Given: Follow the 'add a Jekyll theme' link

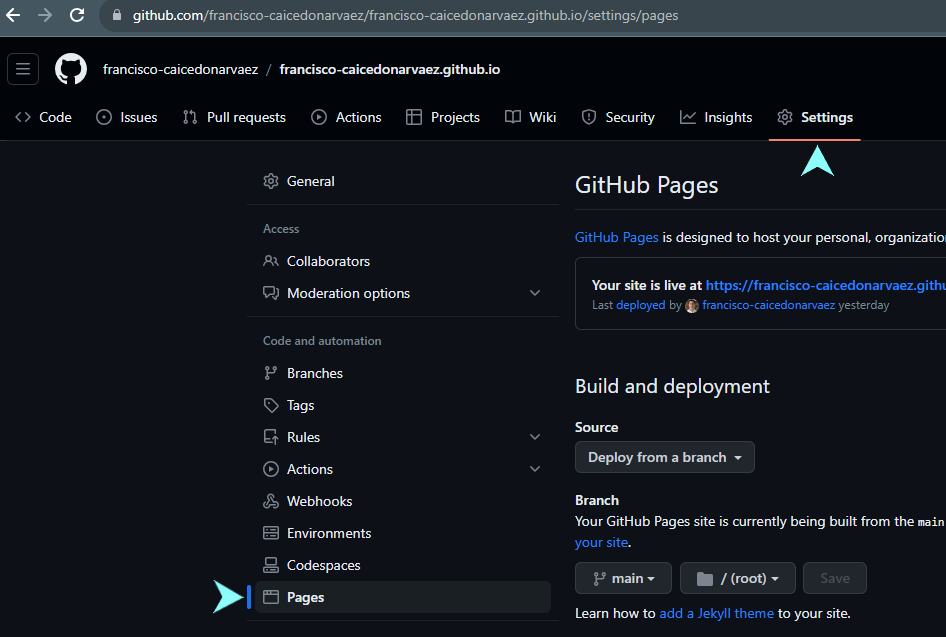Looking at the screenshot, I should [x=716, y=613].
